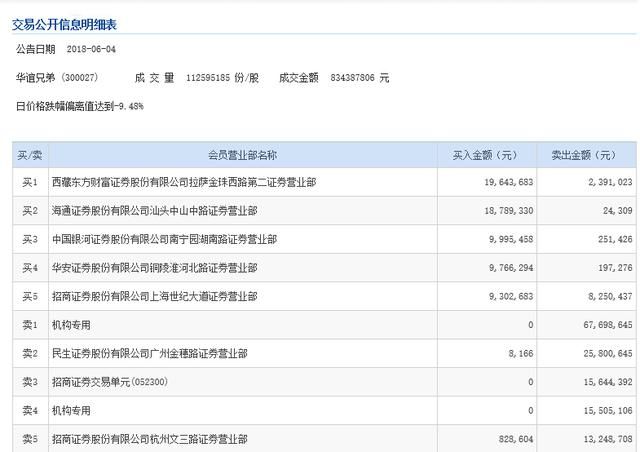
Task: Click sell amount 15,644,392
Action: tap(608, 382)
